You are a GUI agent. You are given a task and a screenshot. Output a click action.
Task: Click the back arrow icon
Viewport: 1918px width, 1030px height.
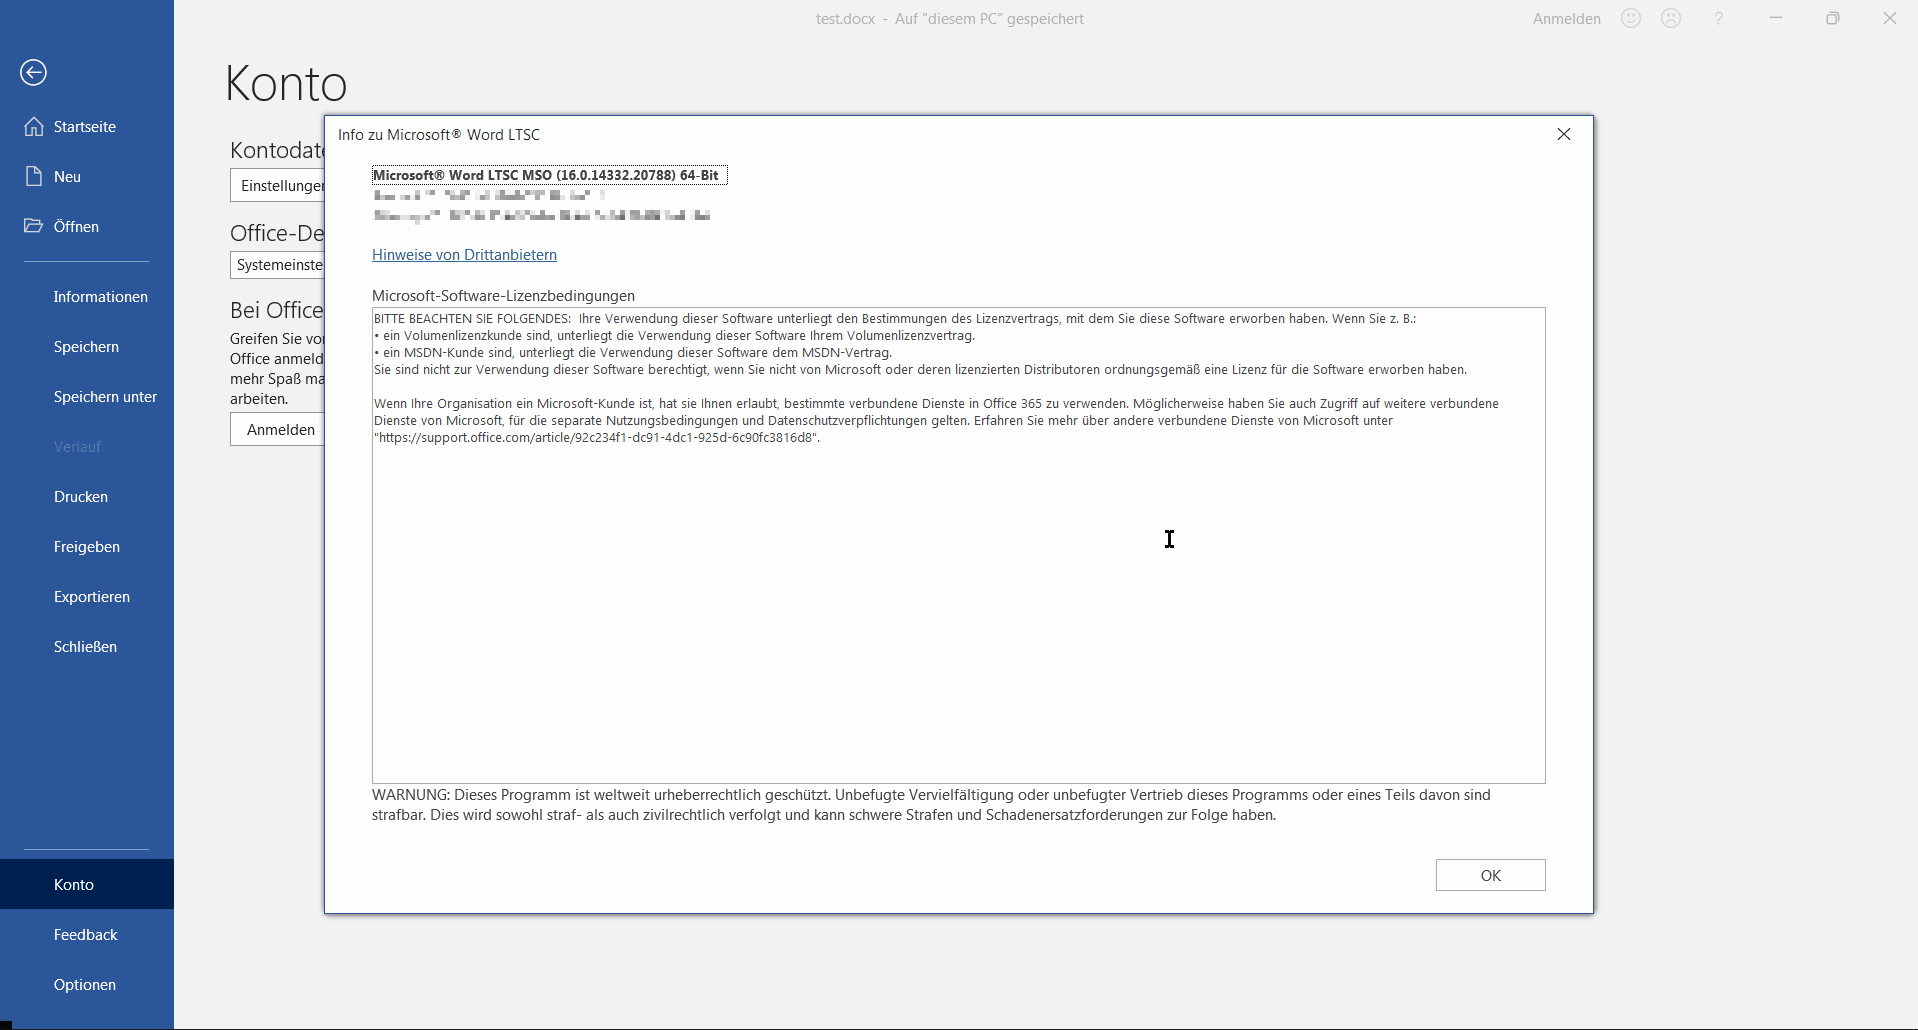33,73
